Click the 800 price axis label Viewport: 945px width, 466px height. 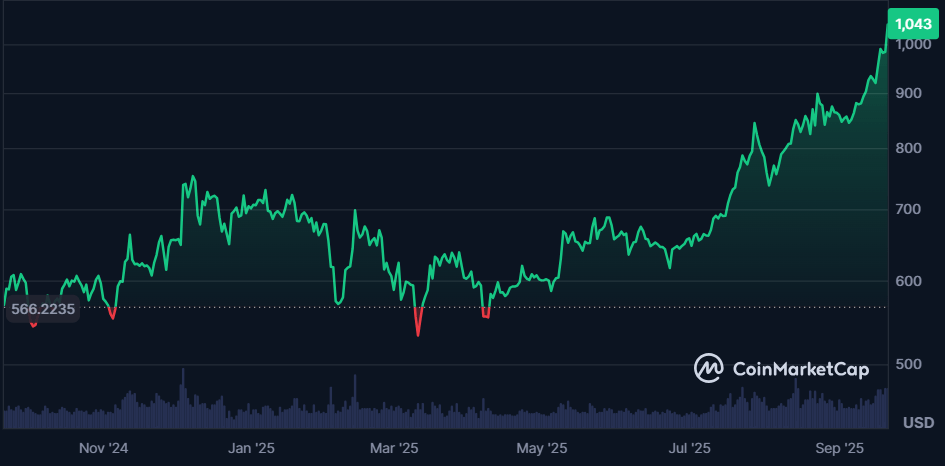pyautogui.click(x=908, y=149)
